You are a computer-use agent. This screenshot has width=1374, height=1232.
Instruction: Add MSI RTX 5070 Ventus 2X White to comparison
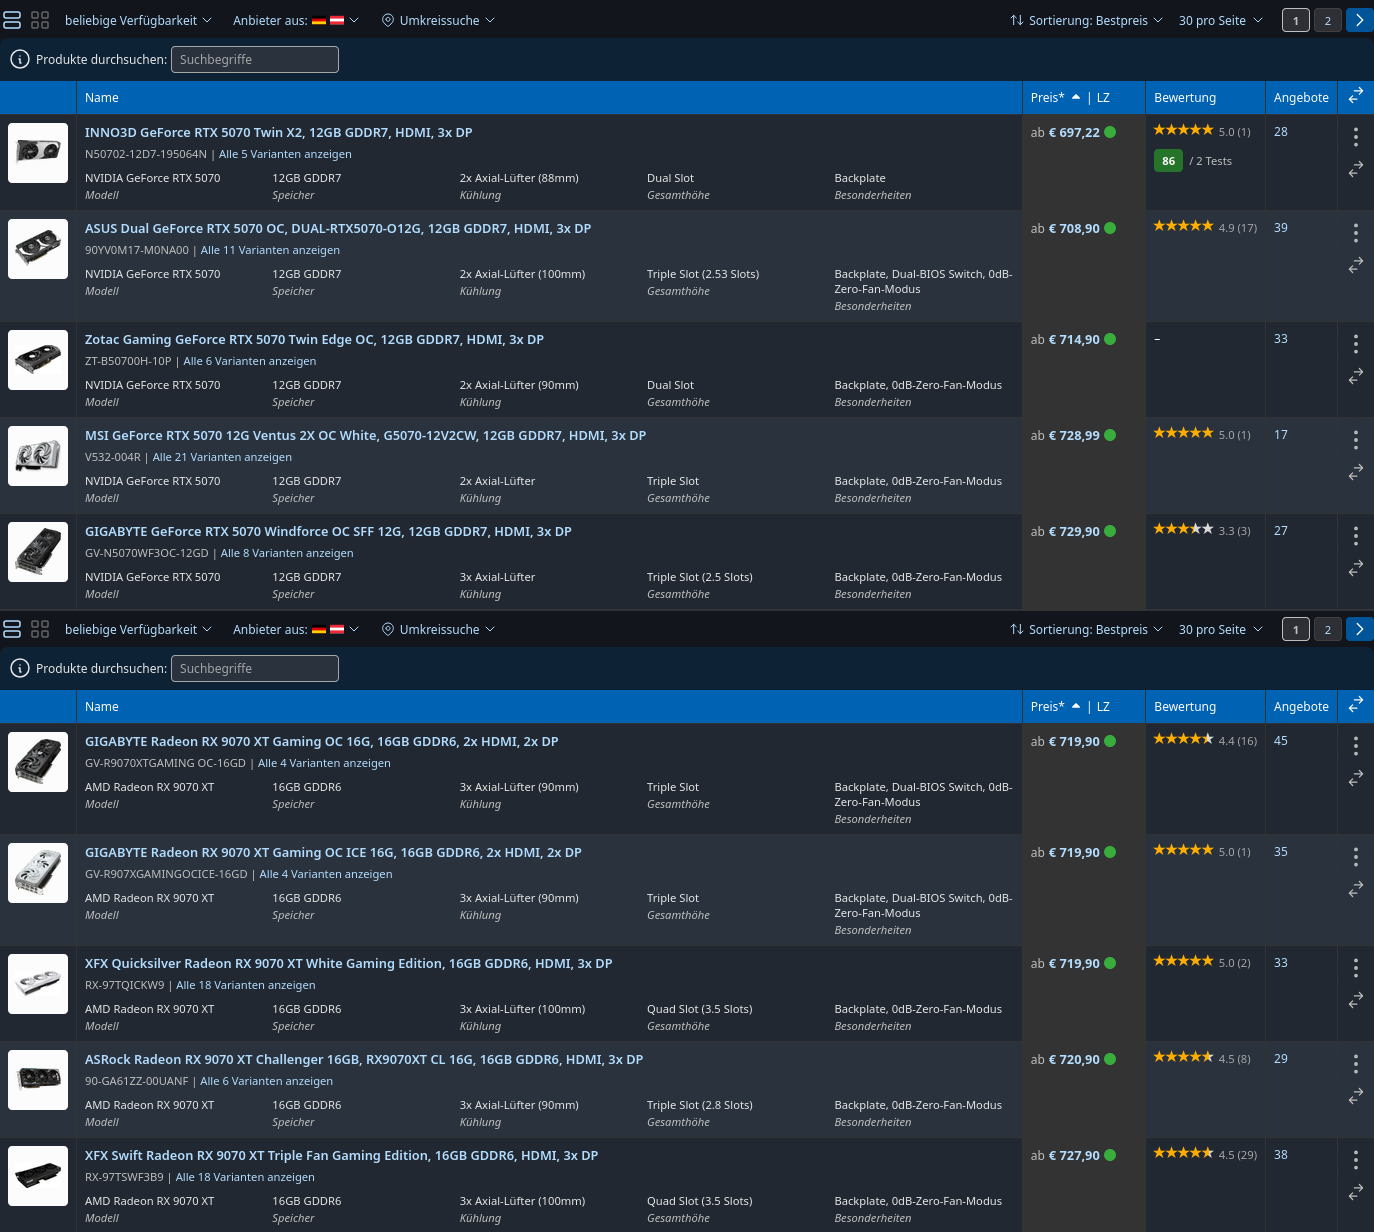pos(1356,472)
